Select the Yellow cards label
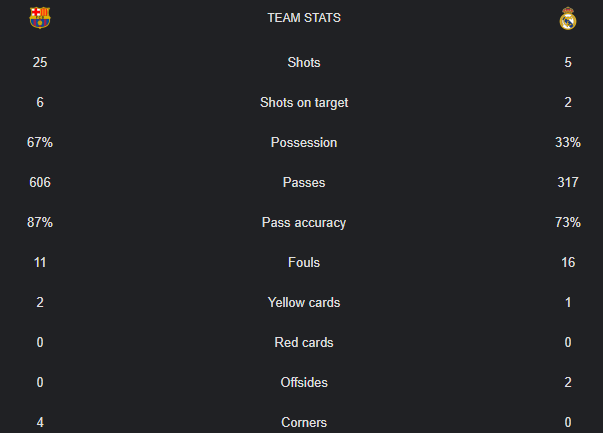The height and width of the screenshot is (433, 603). coord(304,302)
